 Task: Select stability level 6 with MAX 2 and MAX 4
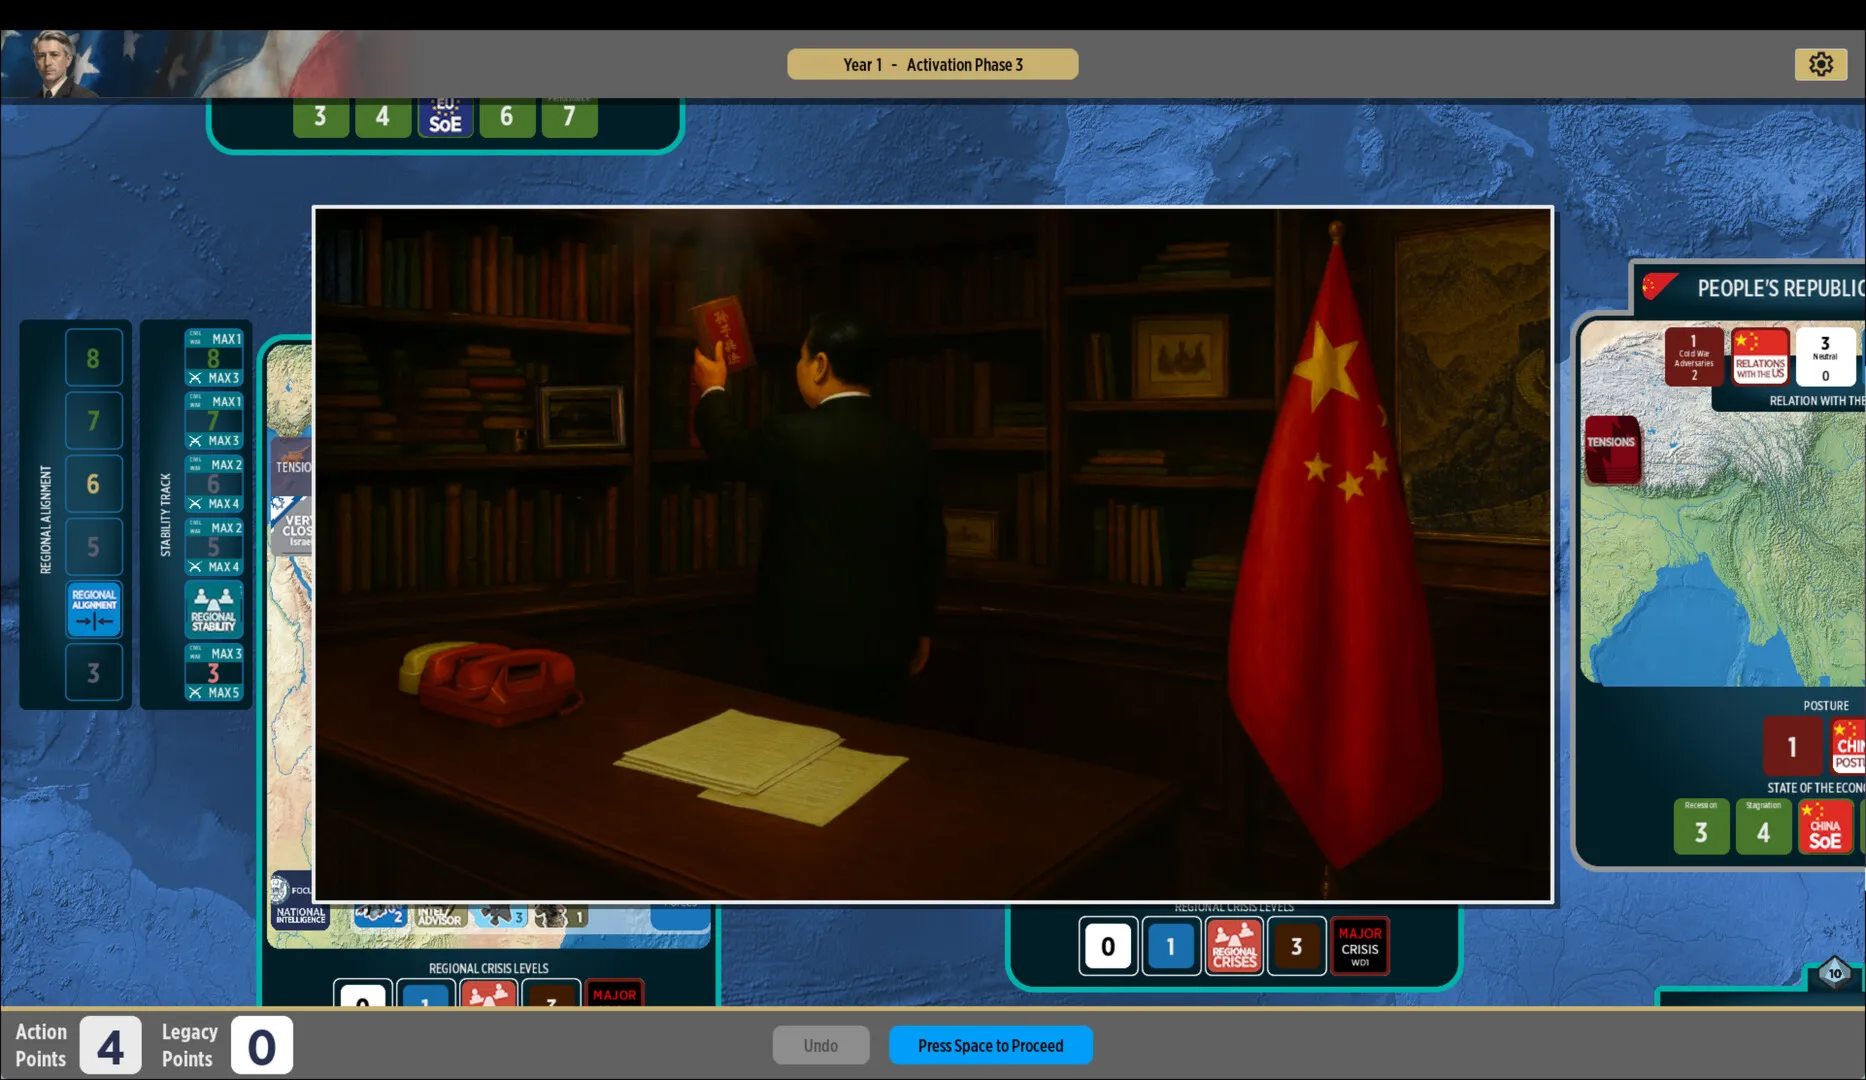pyautogui.click(x=213, y=483)
